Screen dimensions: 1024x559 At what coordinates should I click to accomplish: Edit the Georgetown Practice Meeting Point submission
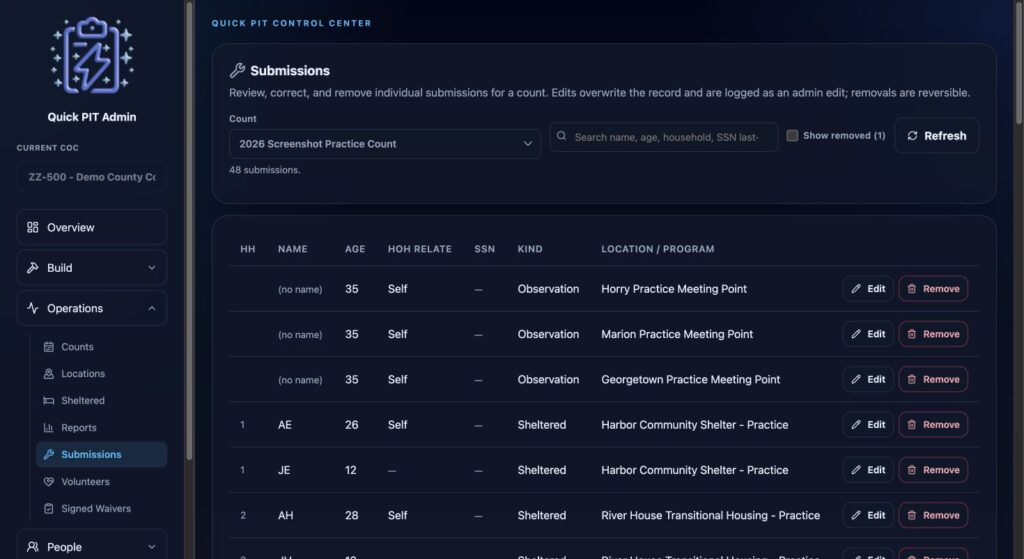(868, 379)
